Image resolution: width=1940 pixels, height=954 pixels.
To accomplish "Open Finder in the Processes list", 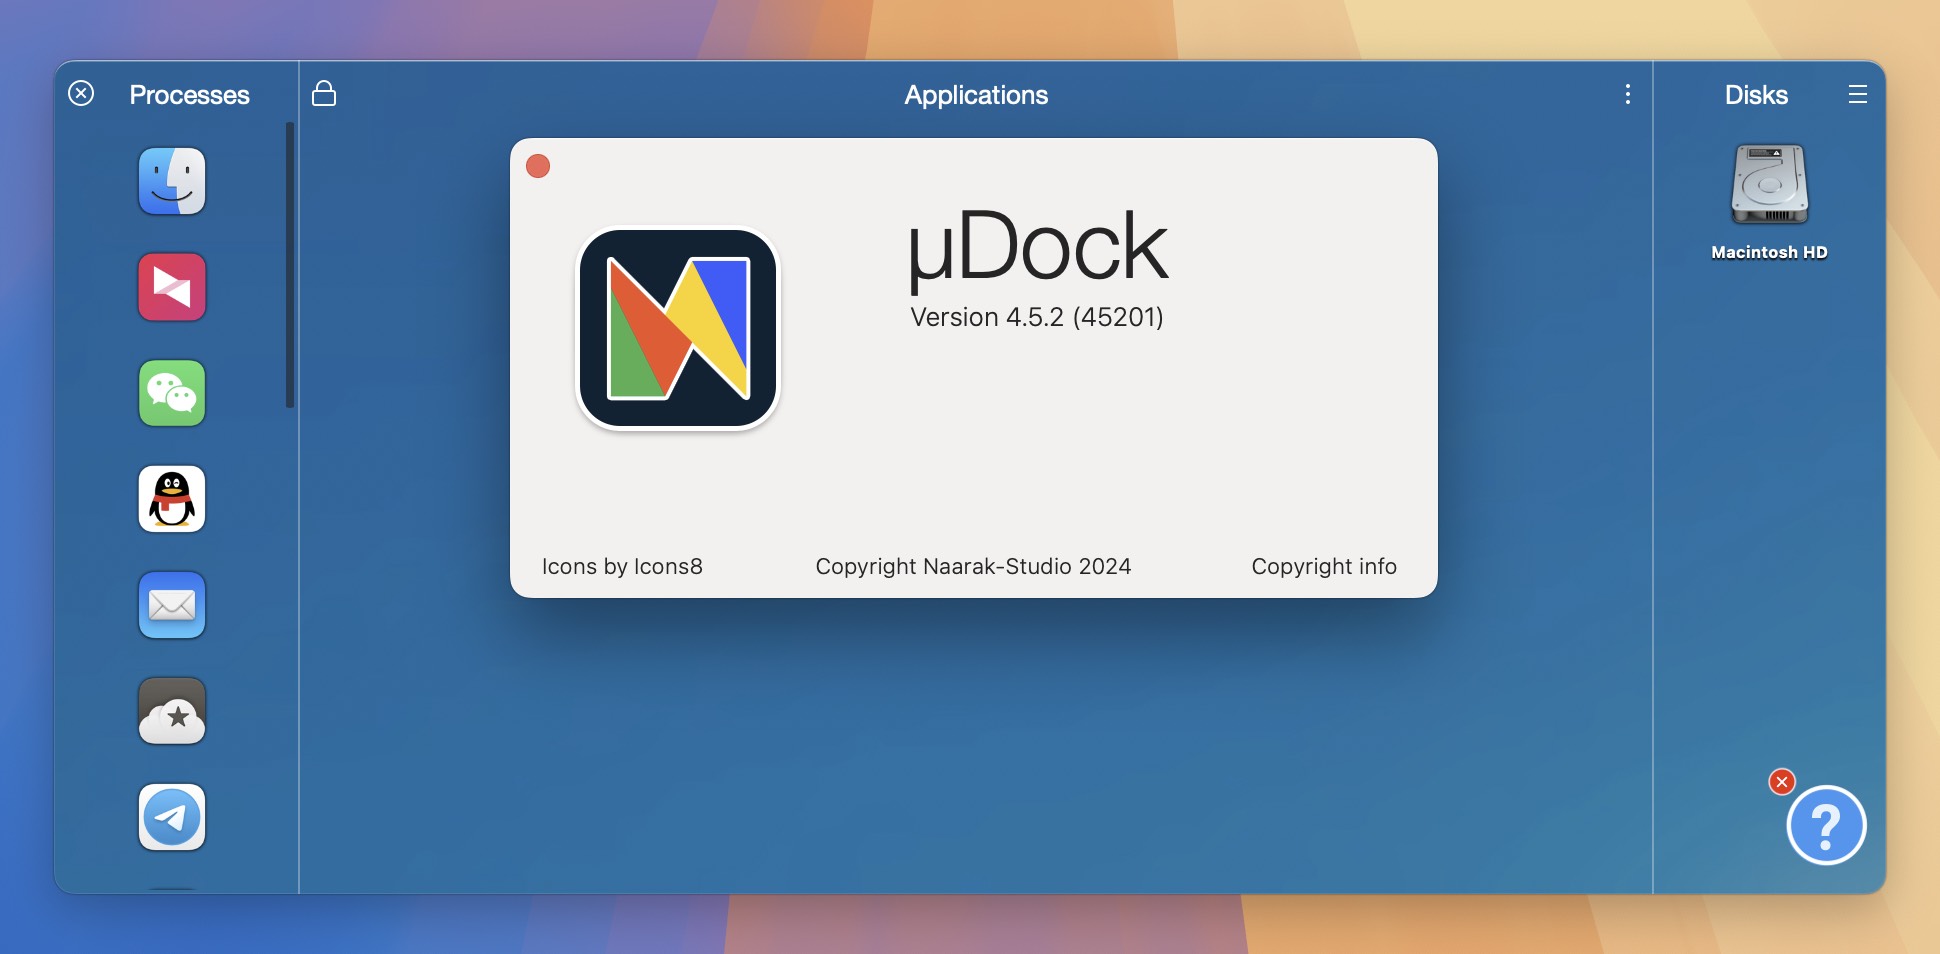I will pos(172,181).
